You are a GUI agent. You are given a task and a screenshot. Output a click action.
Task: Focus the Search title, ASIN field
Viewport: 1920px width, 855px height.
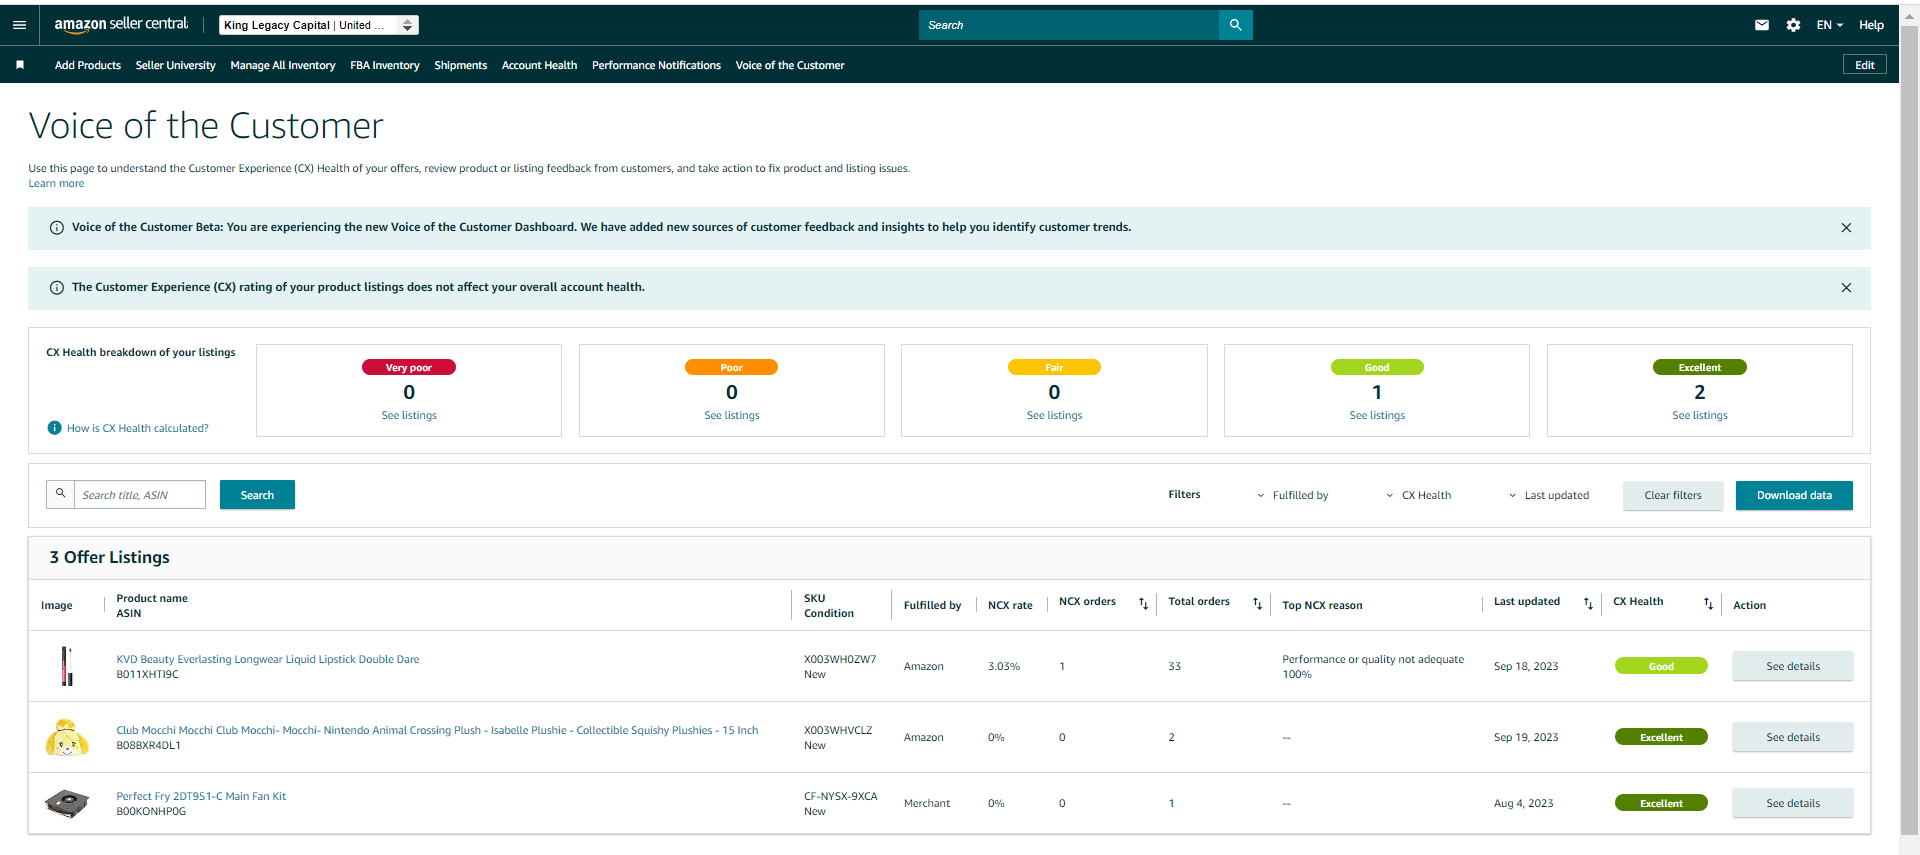(x=140, y=495)
